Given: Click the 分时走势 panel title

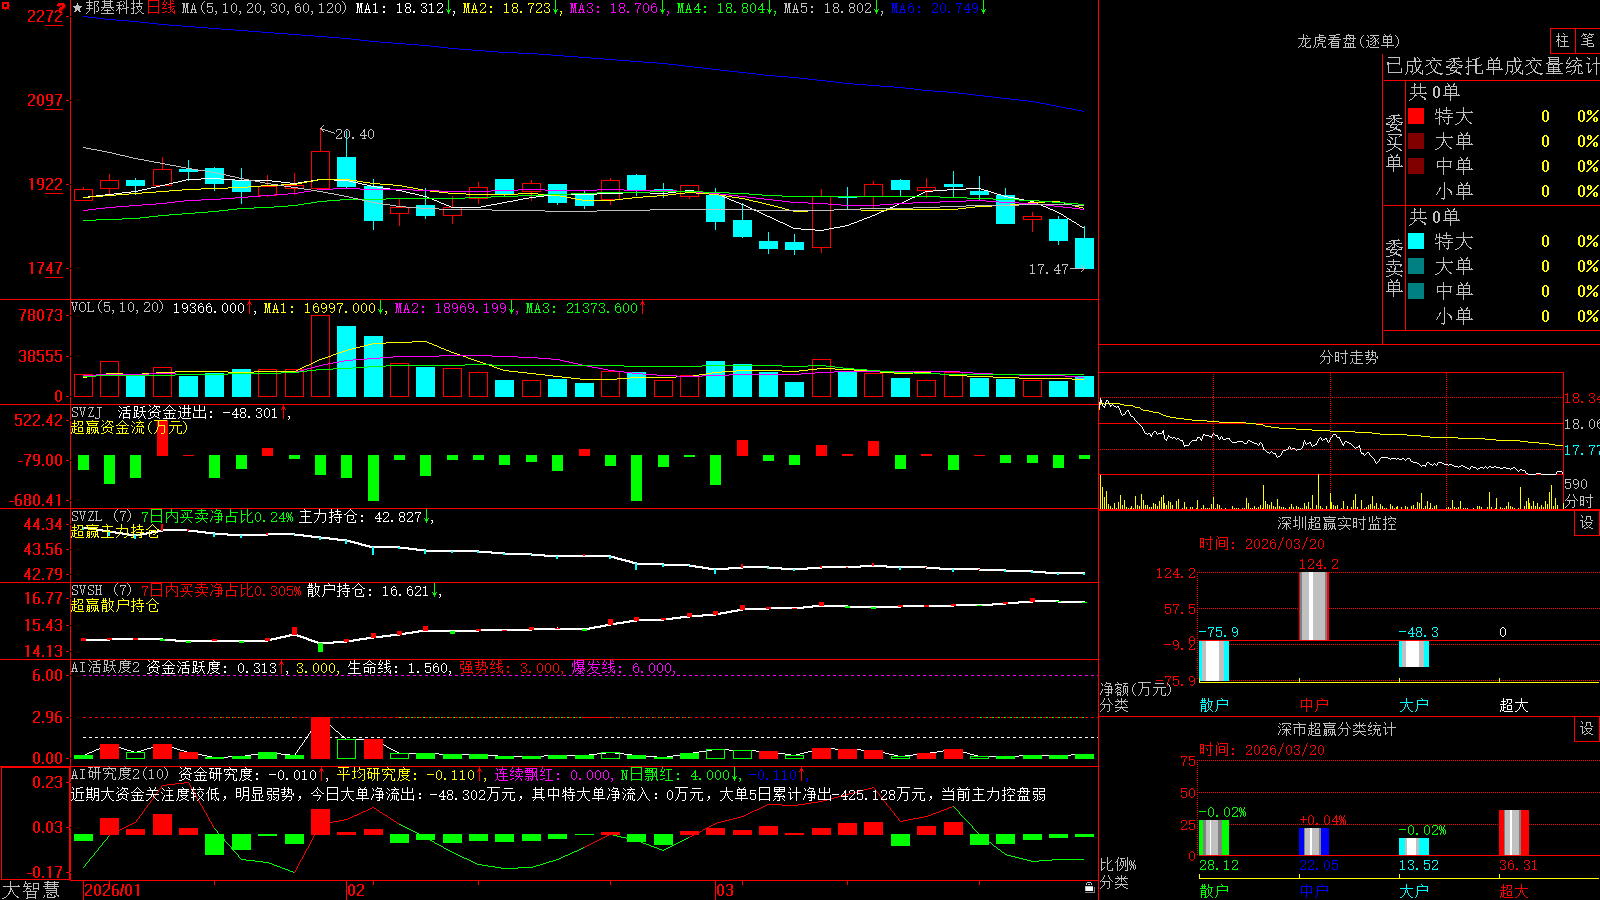Looking at the screenshot, I should point(1348,357).
